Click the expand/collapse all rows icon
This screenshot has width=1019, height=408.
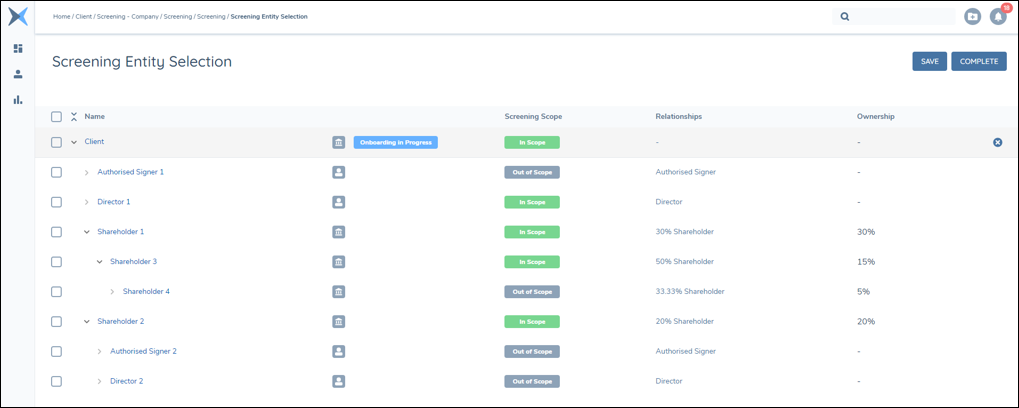(x=74, y=117)
